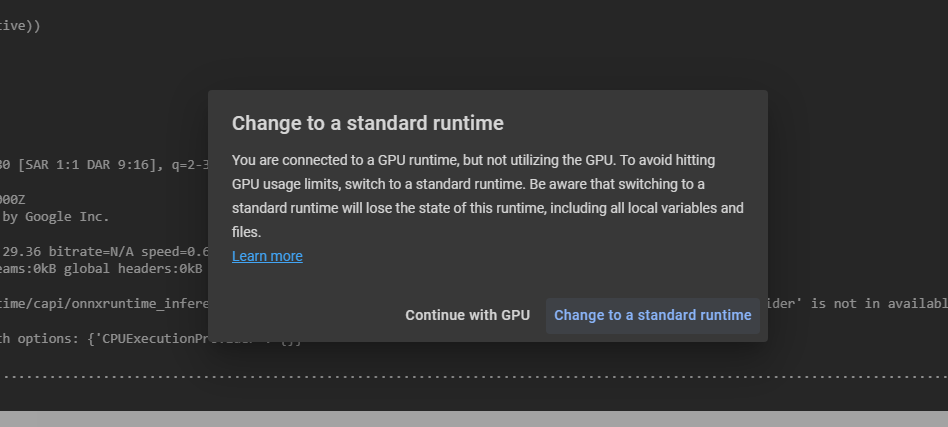The width and height of the screenshot is (948, 427).
Task: Click the "global headers:0kB" output line
Action: pos(100,268)
